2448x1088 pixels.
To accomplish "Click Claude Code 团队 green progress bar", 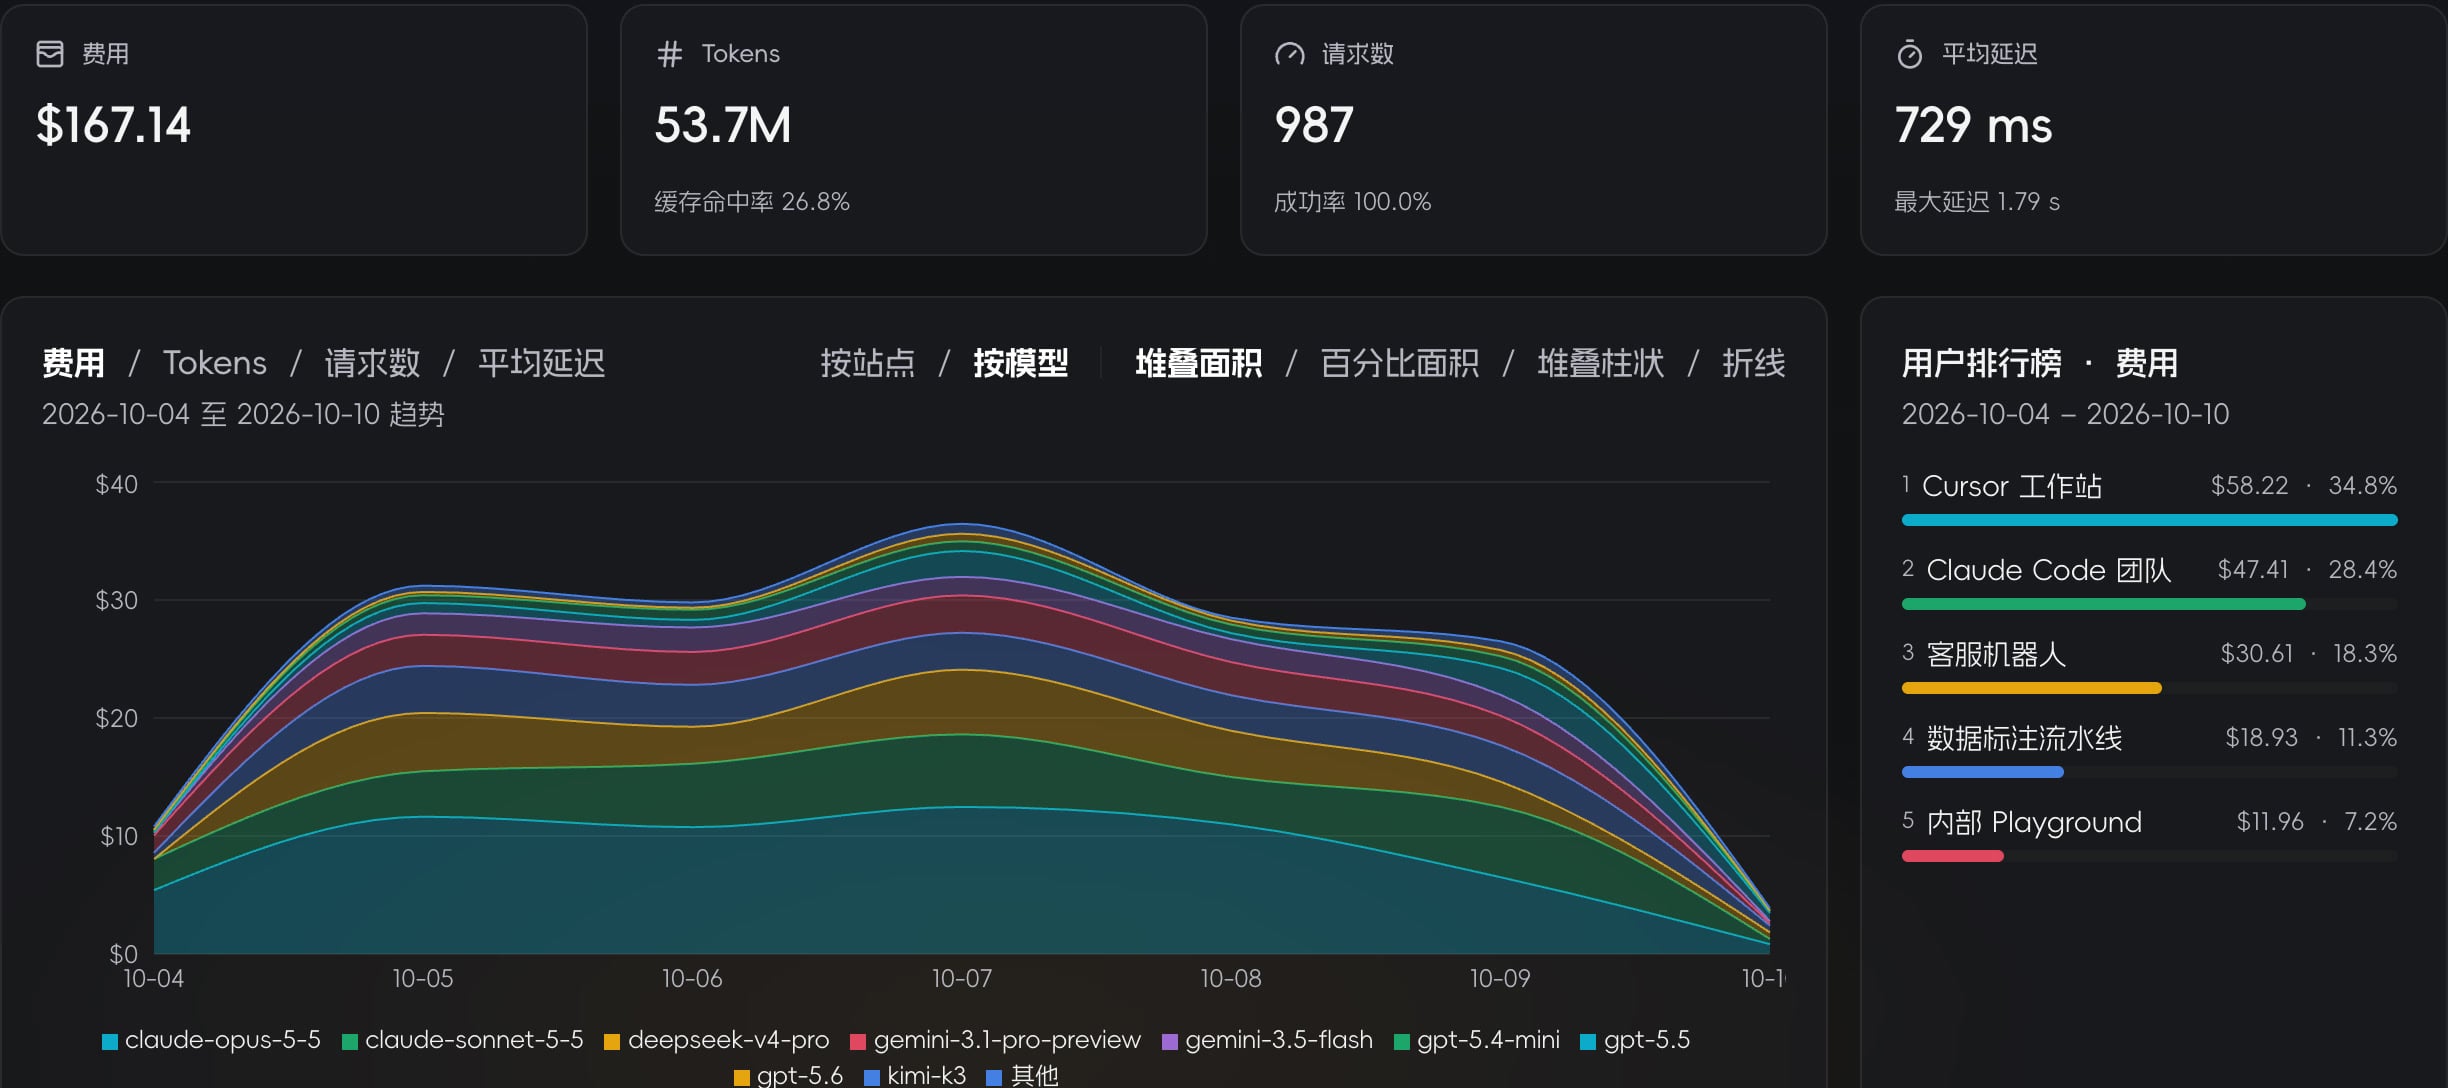I will [2103, 604].
